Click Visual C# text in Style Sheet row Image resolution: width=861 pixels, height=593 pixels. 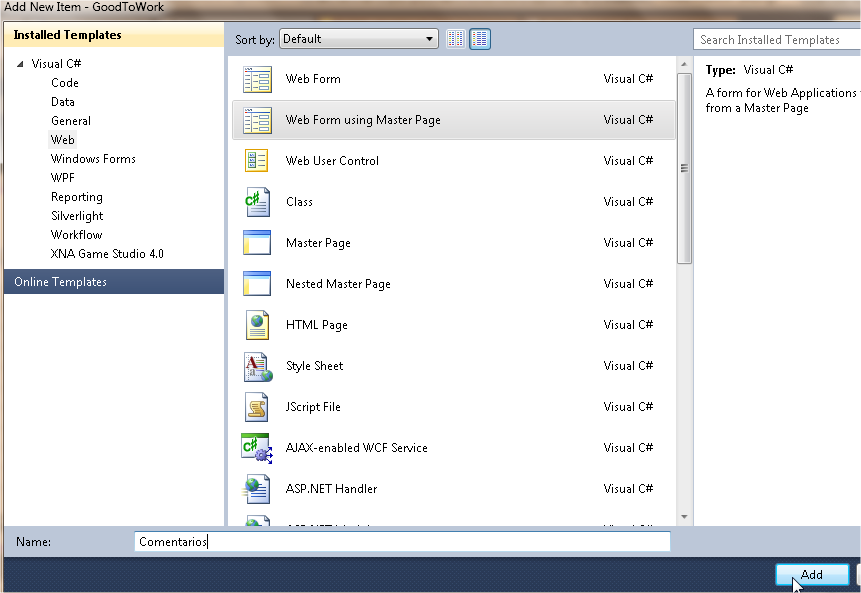[x=628, y=366]
